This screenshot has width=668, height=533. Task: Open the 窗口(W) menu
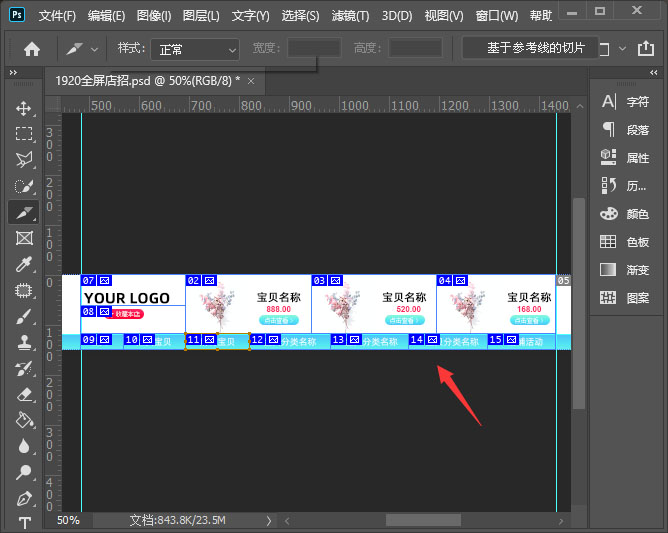coord(497,16)
